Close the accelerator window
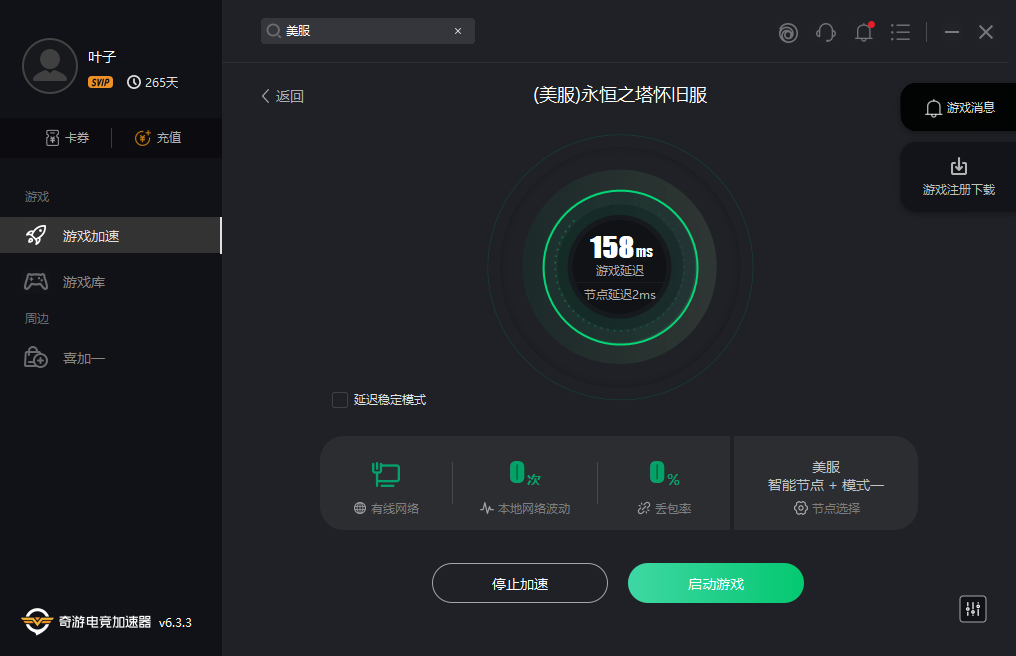This screenshot has height=656, width=1016. (986, 32)
